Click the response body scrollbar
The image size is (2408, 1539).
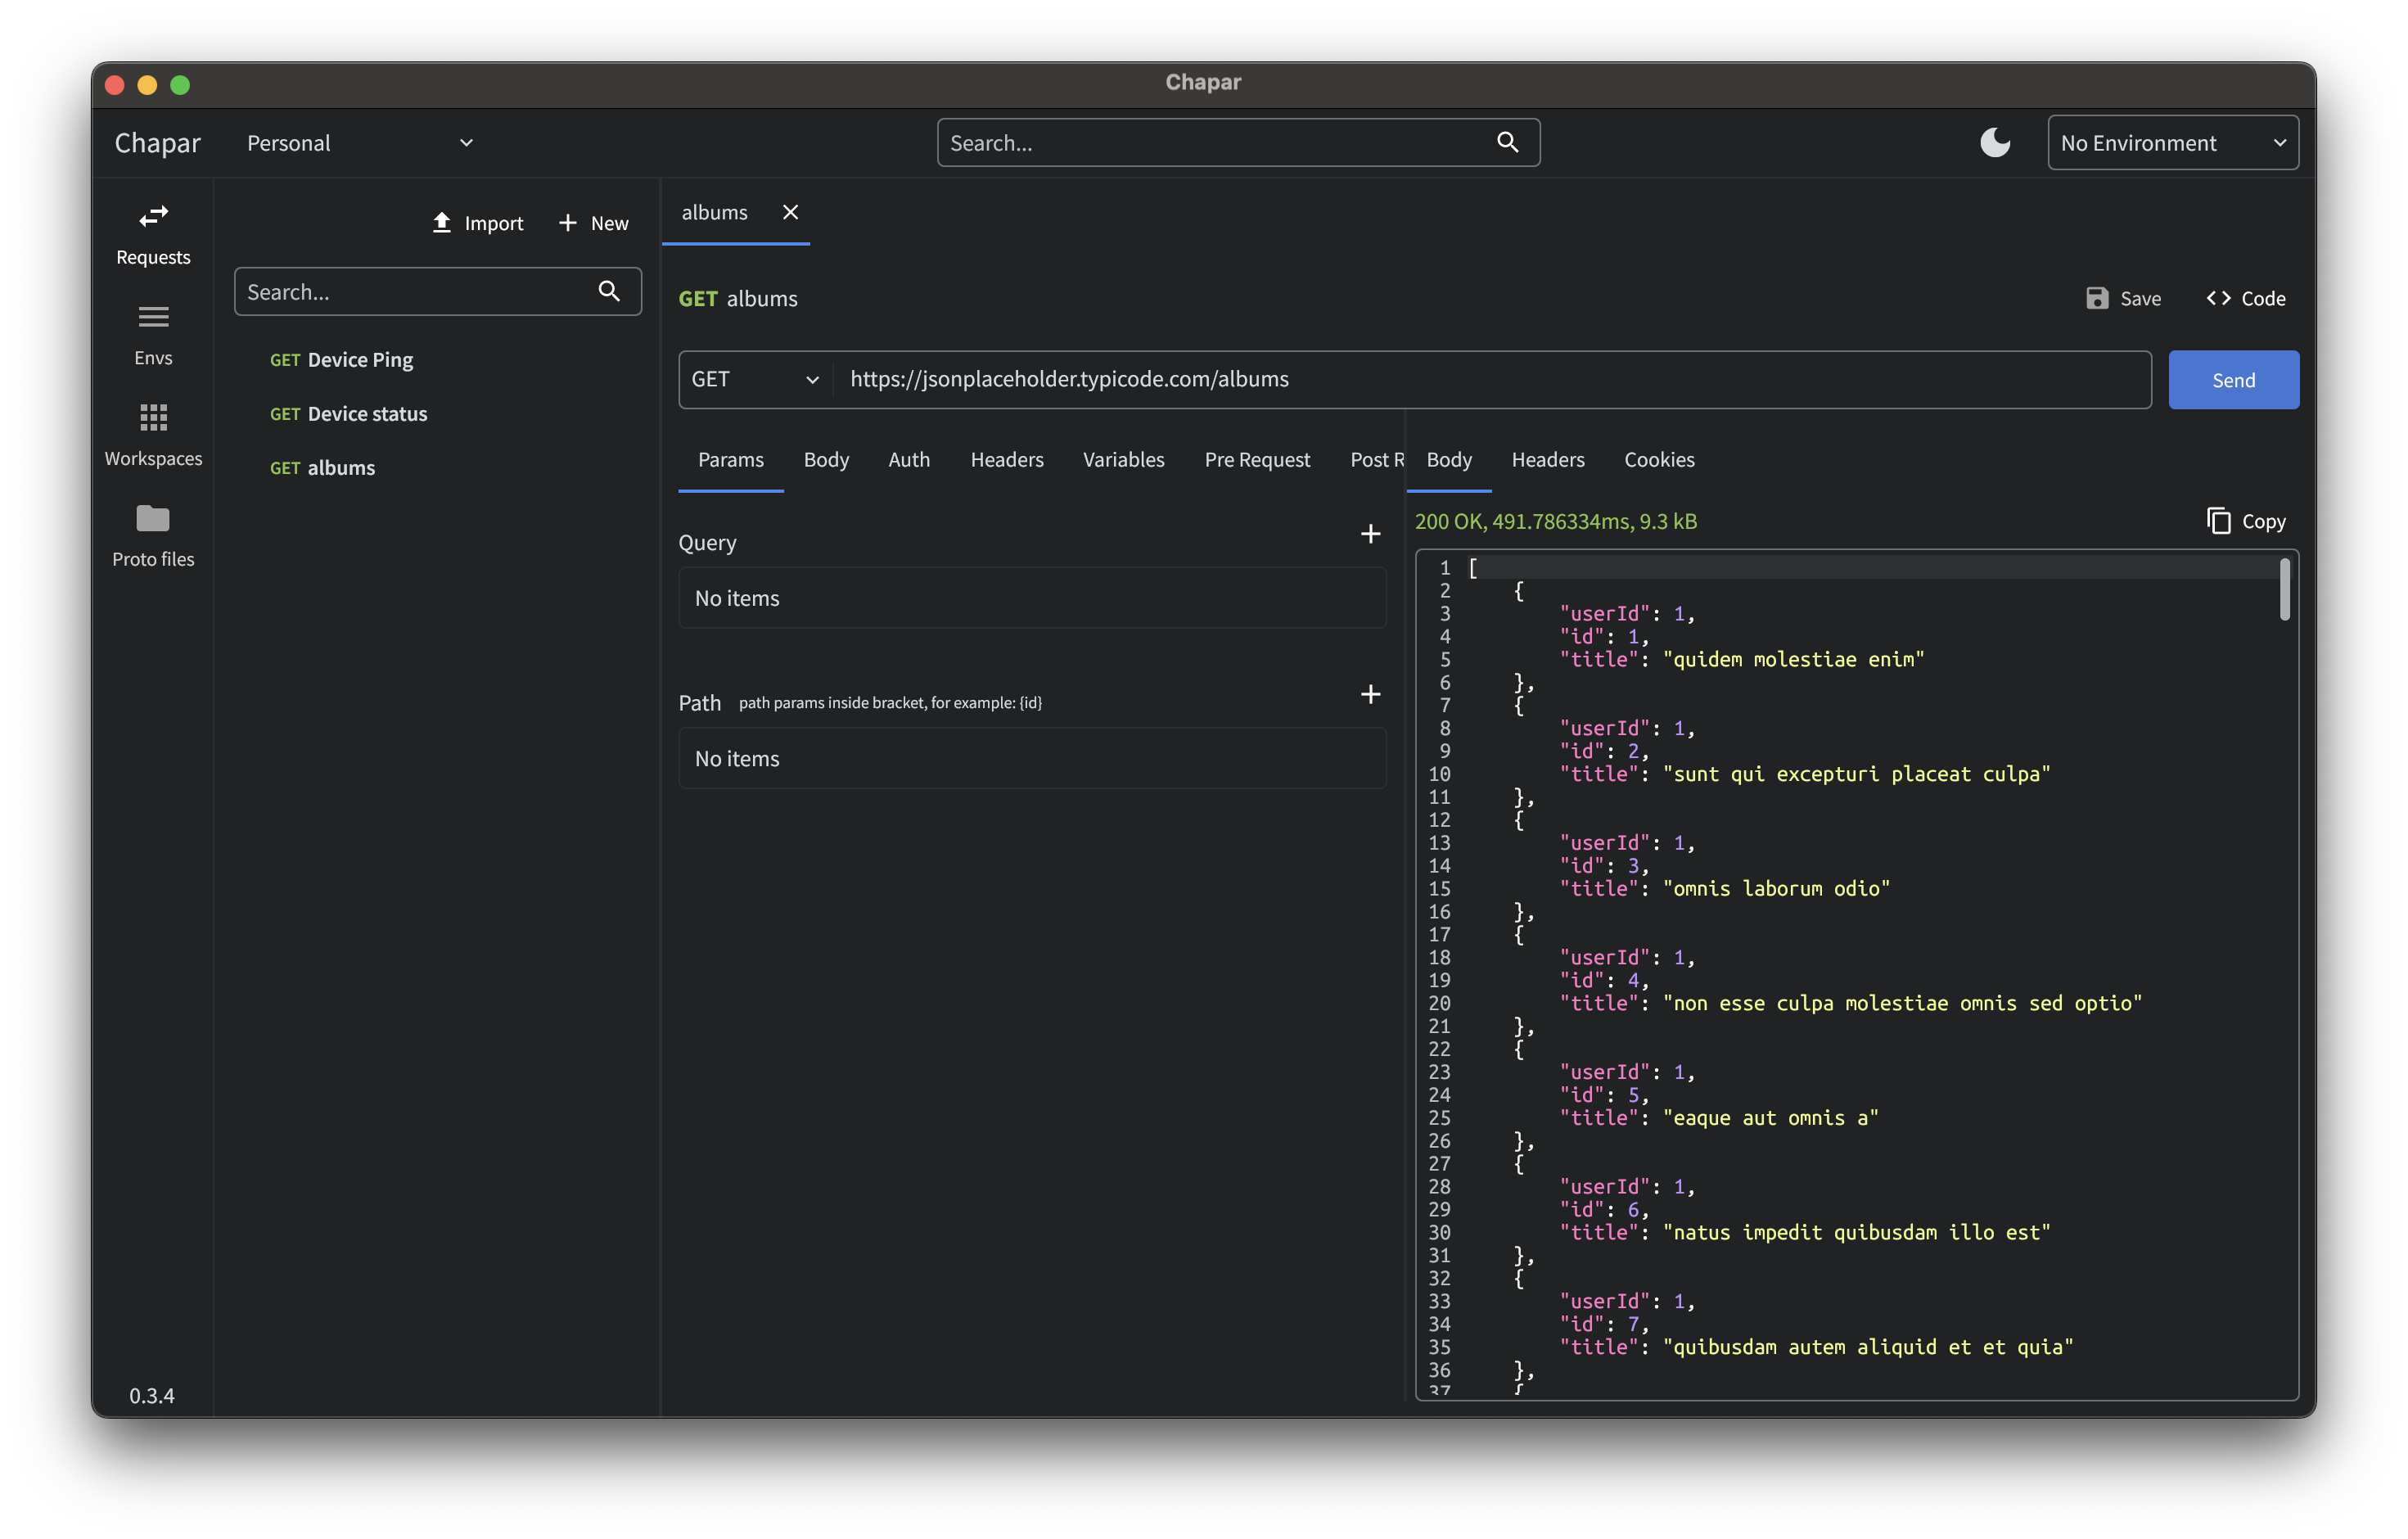click(2284, 590)
